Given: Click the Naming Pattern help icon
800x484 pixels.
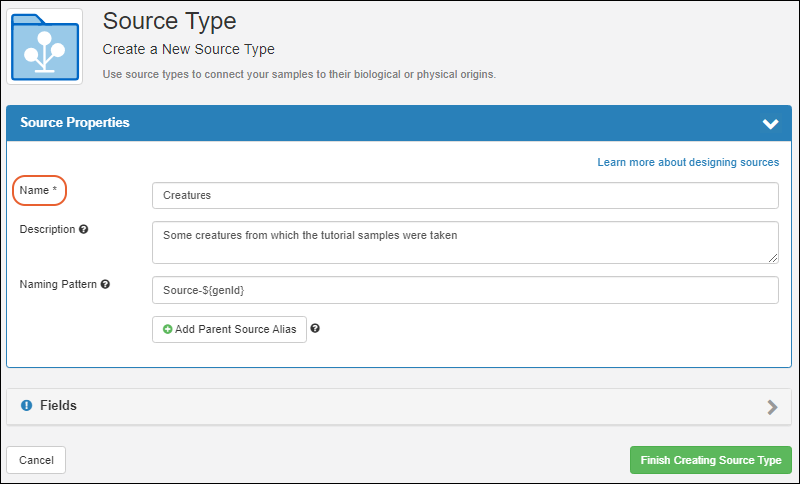Looking at the screenshot, I should (105, 285).
